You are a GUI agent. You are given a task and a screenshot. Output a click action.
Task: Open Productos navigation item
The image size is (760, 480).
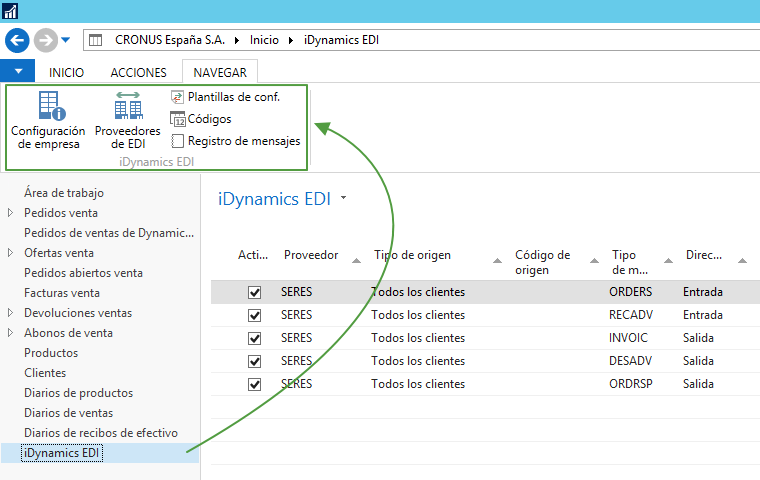(x=51, y=352)
